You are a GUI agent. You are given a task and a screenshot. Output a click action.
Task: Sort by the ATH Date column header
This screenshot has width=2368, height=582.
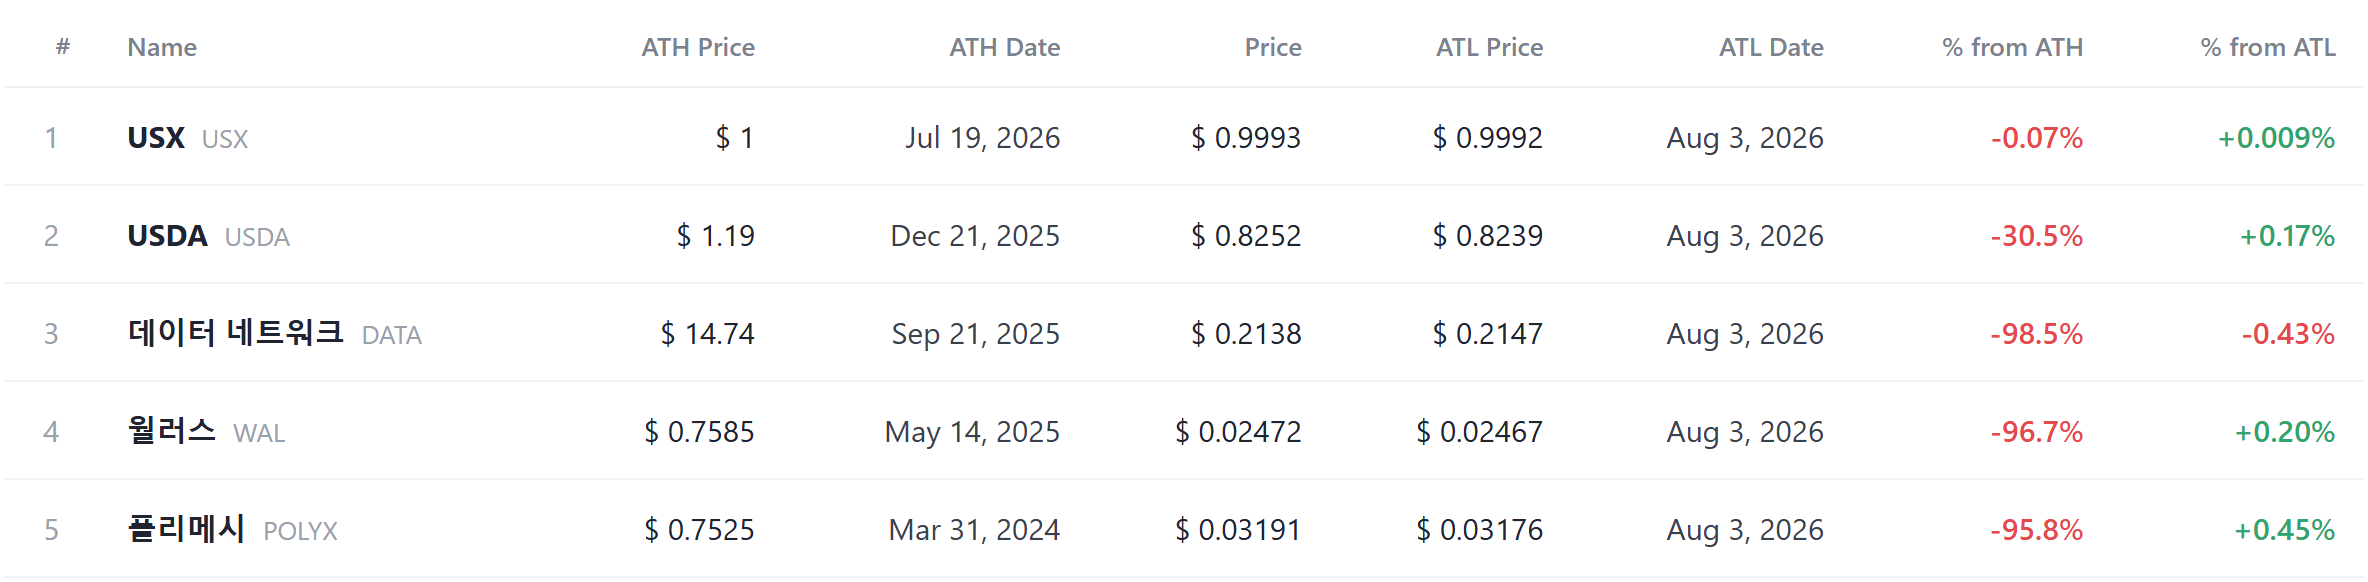[x=1004, y=47]
